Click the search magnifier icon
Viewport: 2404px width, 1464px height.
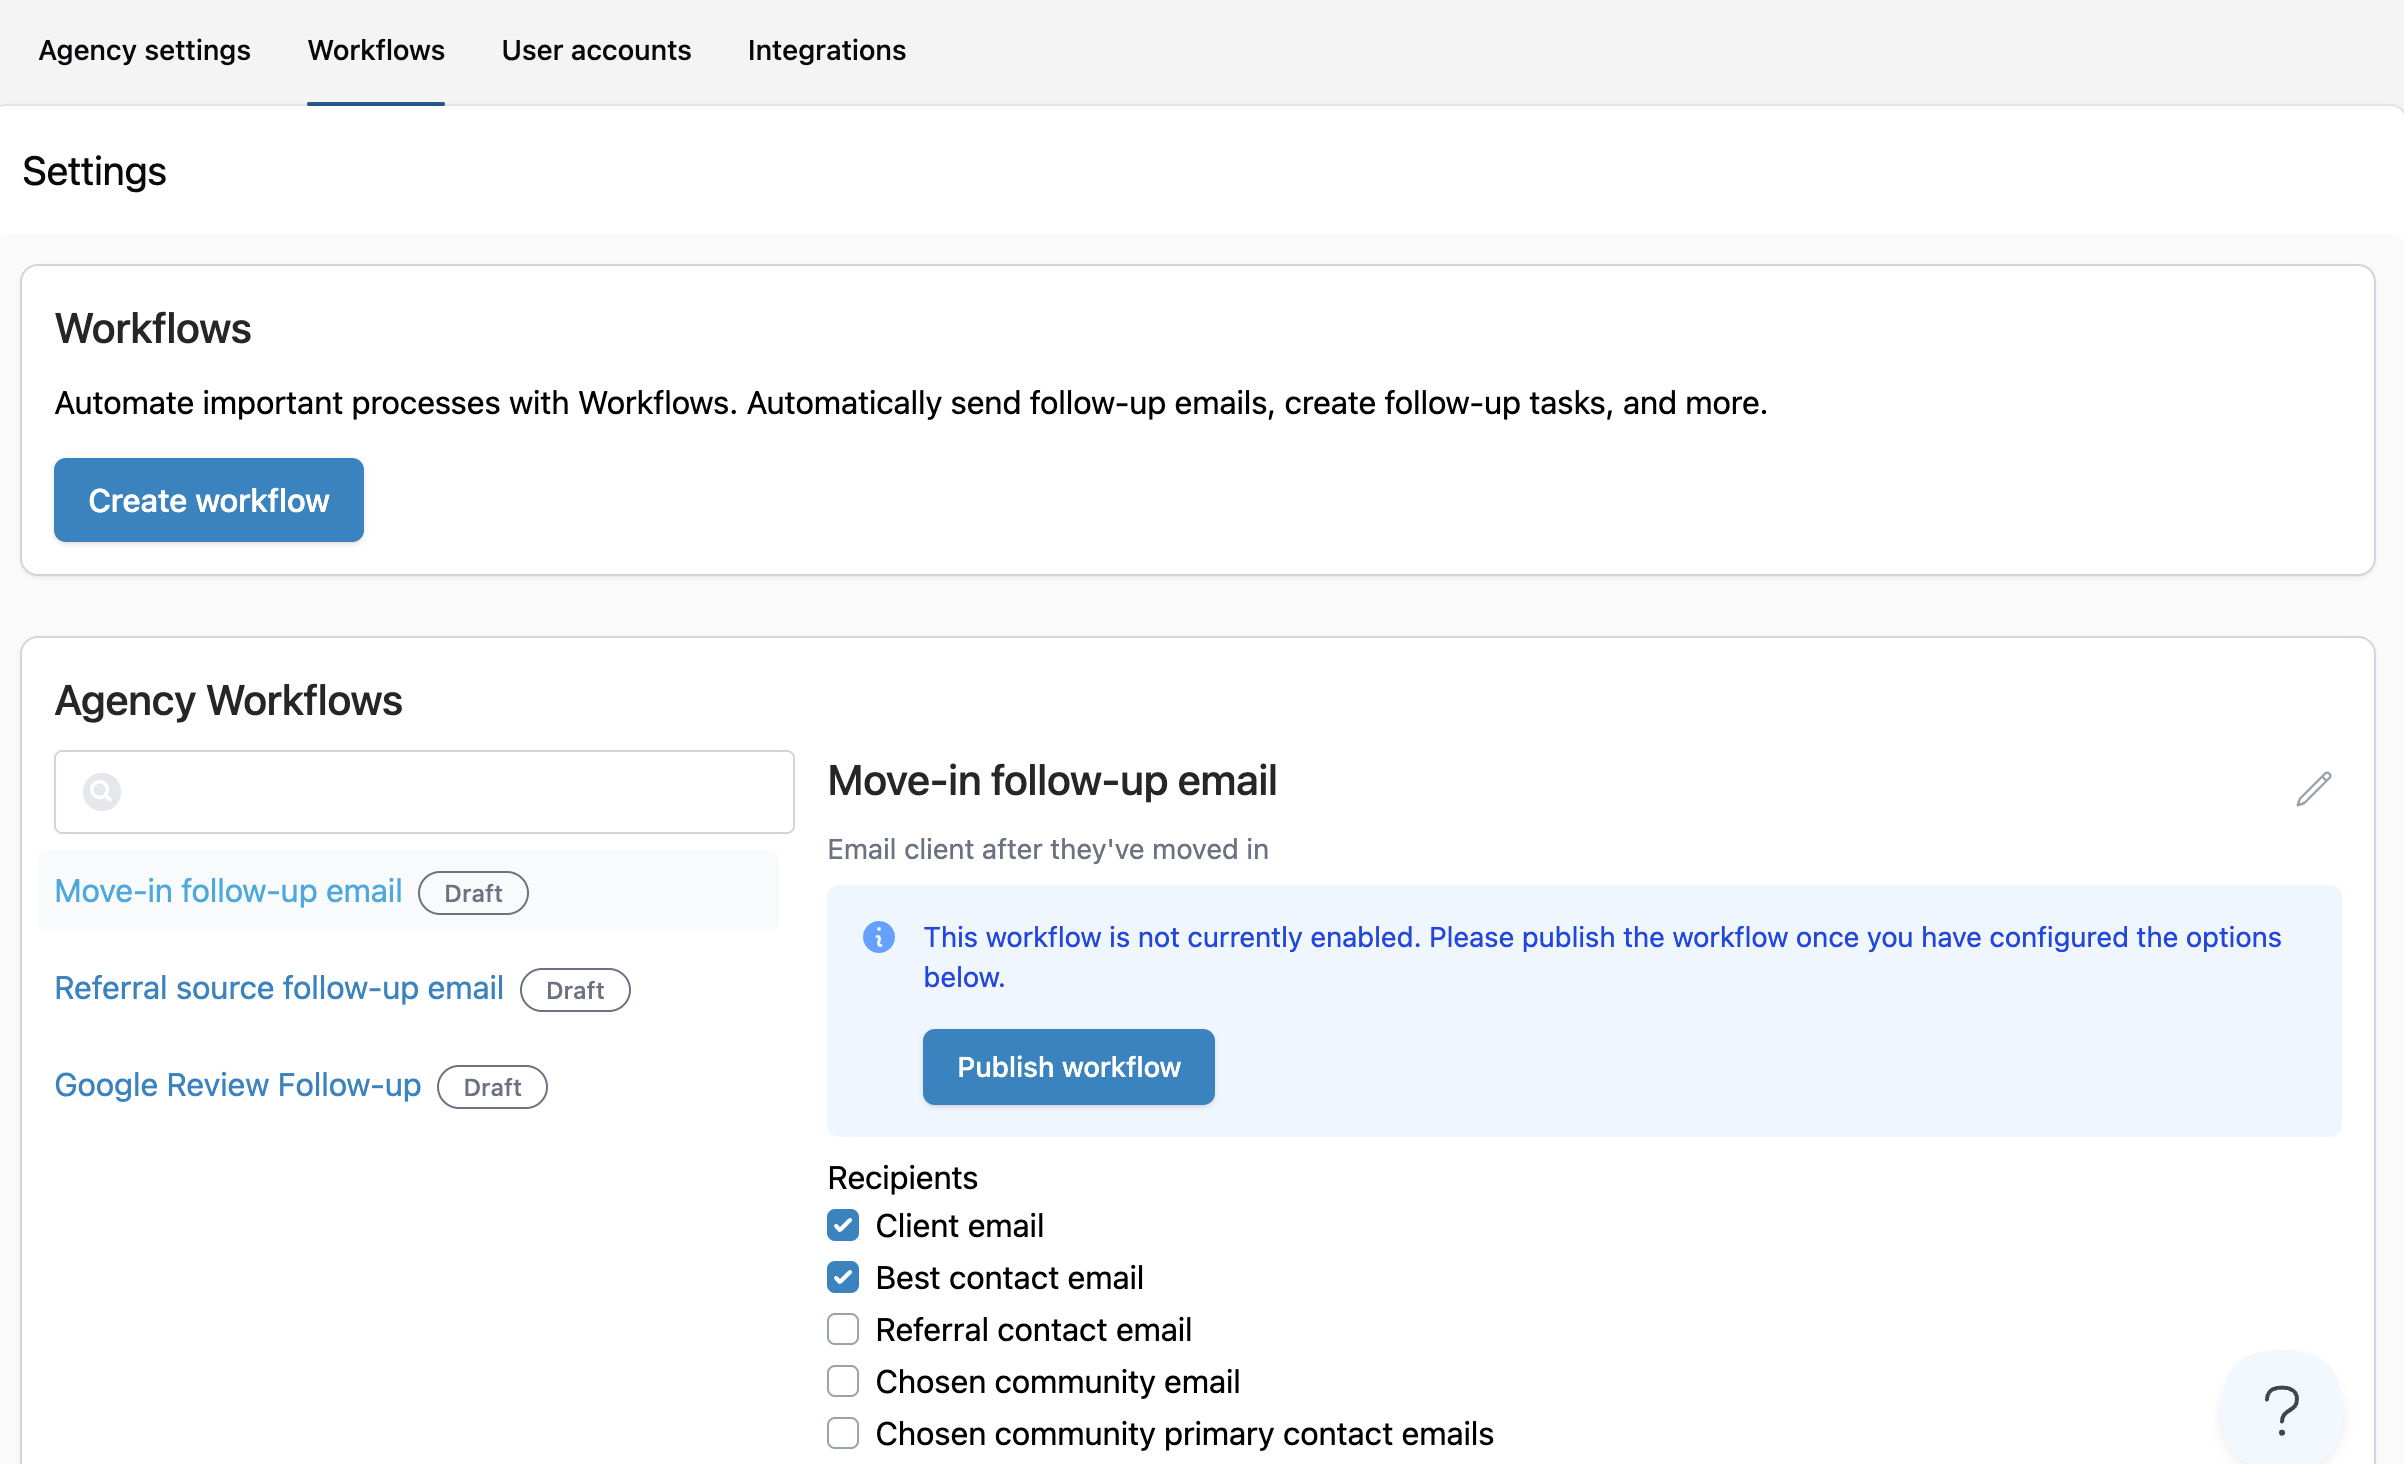[101, 792]
